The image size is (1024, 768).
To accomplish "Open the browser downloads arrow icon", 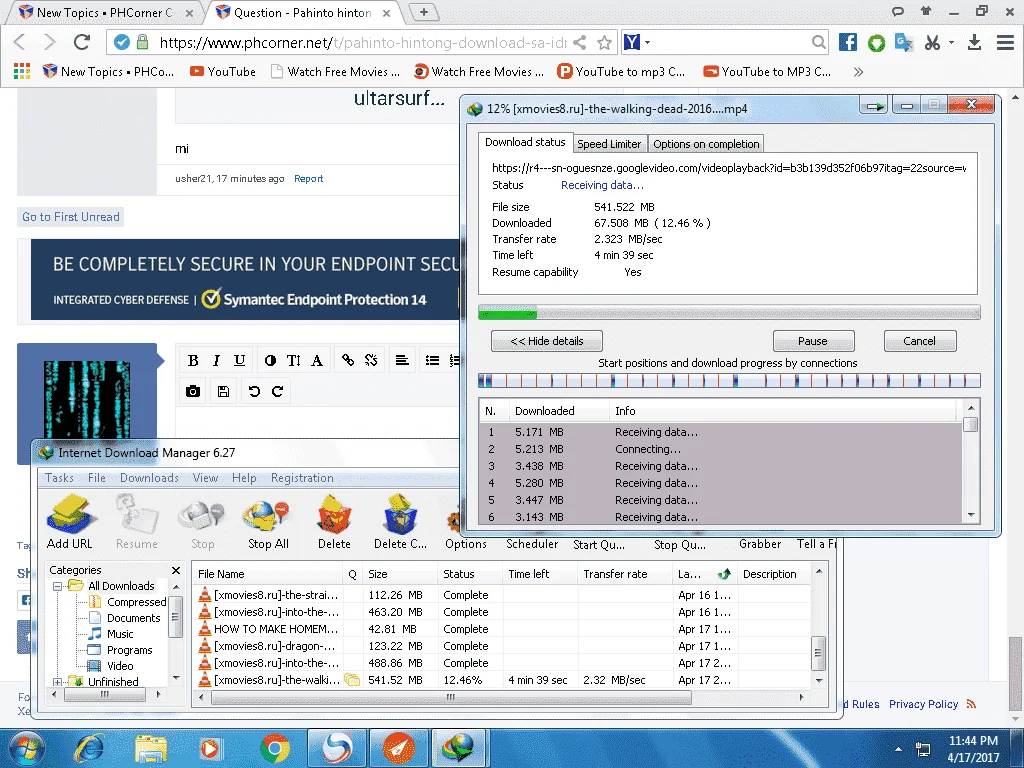I will click(x=974, y=42).
